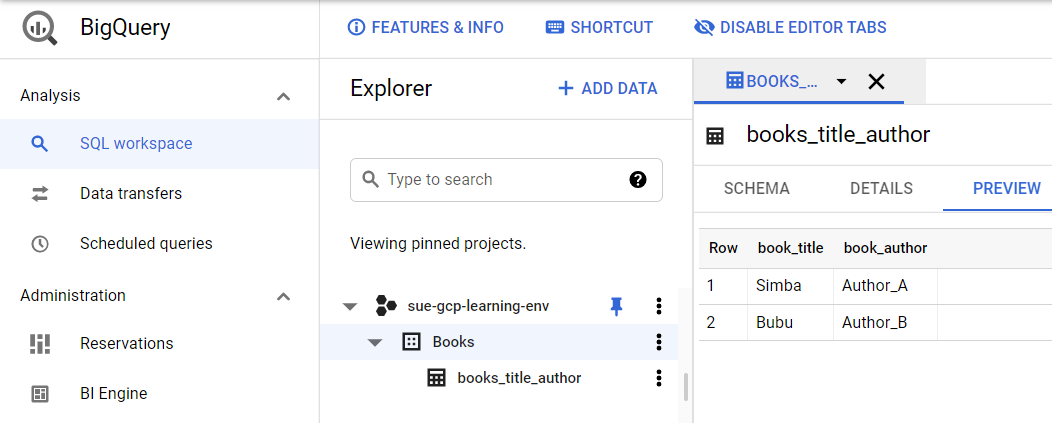Click the Row column header
This screenshot has height=423, width=1052.
723,248
